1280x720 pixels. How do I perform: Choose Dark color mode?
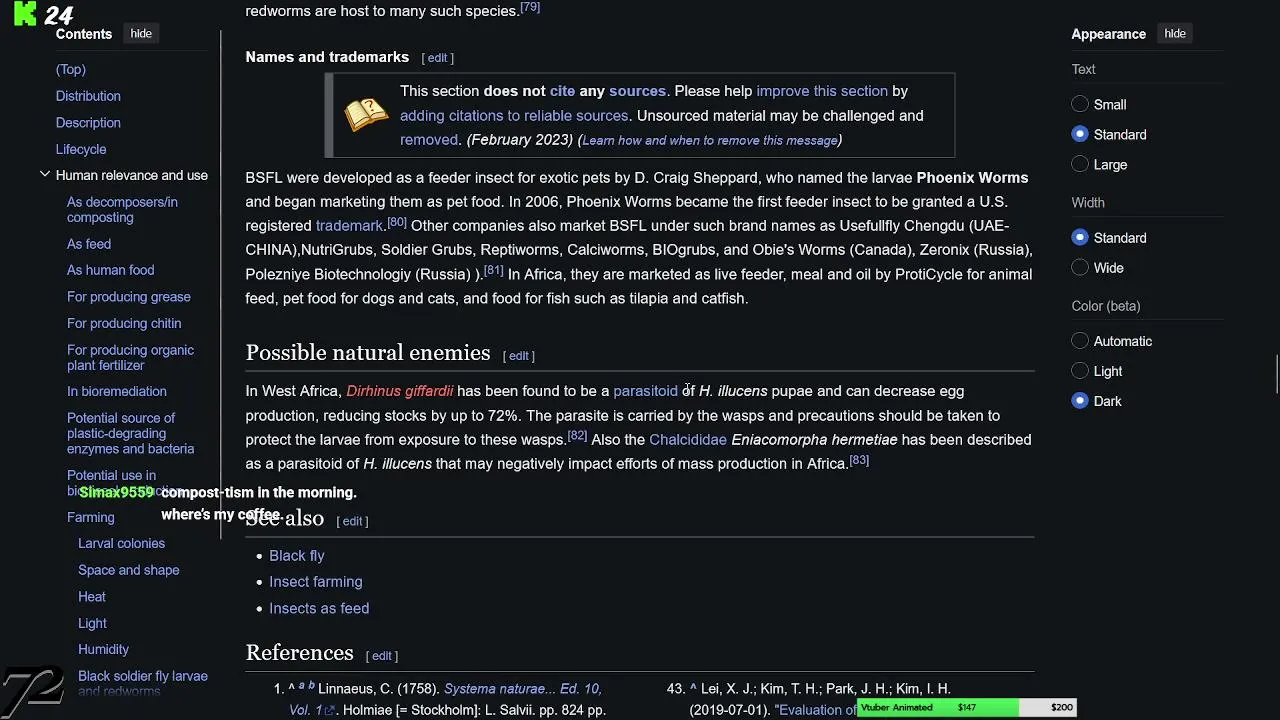[x=1080, y=401]
